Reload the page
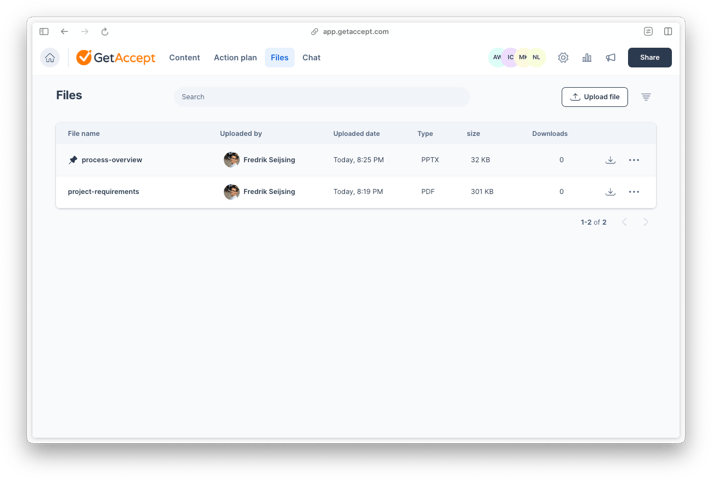 pos(105,31)
